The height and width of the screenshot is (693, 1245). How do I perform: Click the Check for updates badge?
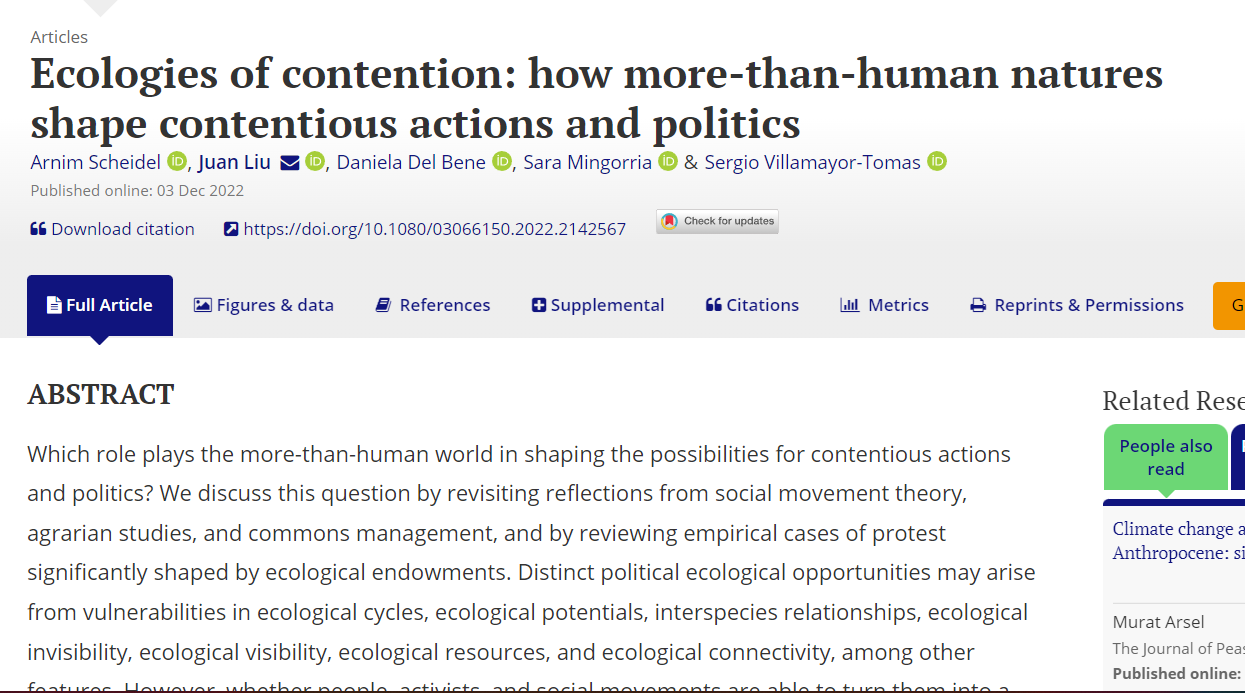[717, 222]
